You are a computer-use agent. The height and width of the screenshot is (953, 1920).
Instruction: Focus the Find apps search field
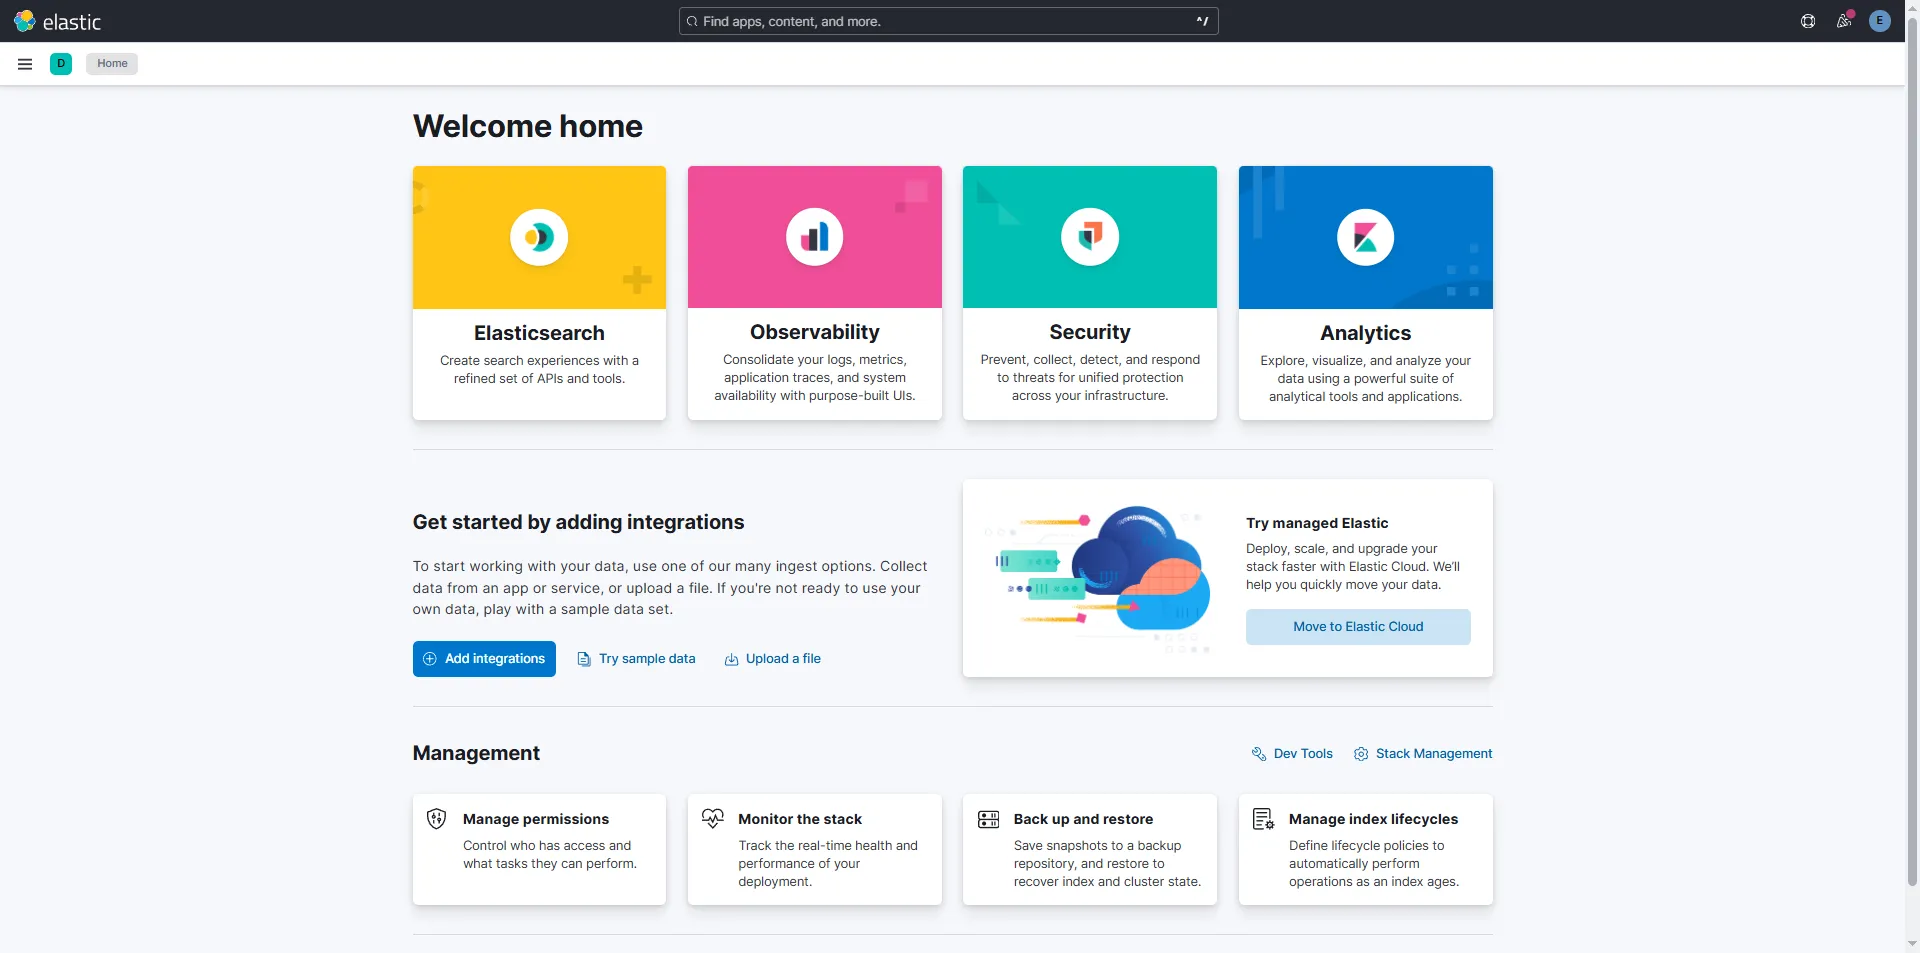[x=940, y=21]
